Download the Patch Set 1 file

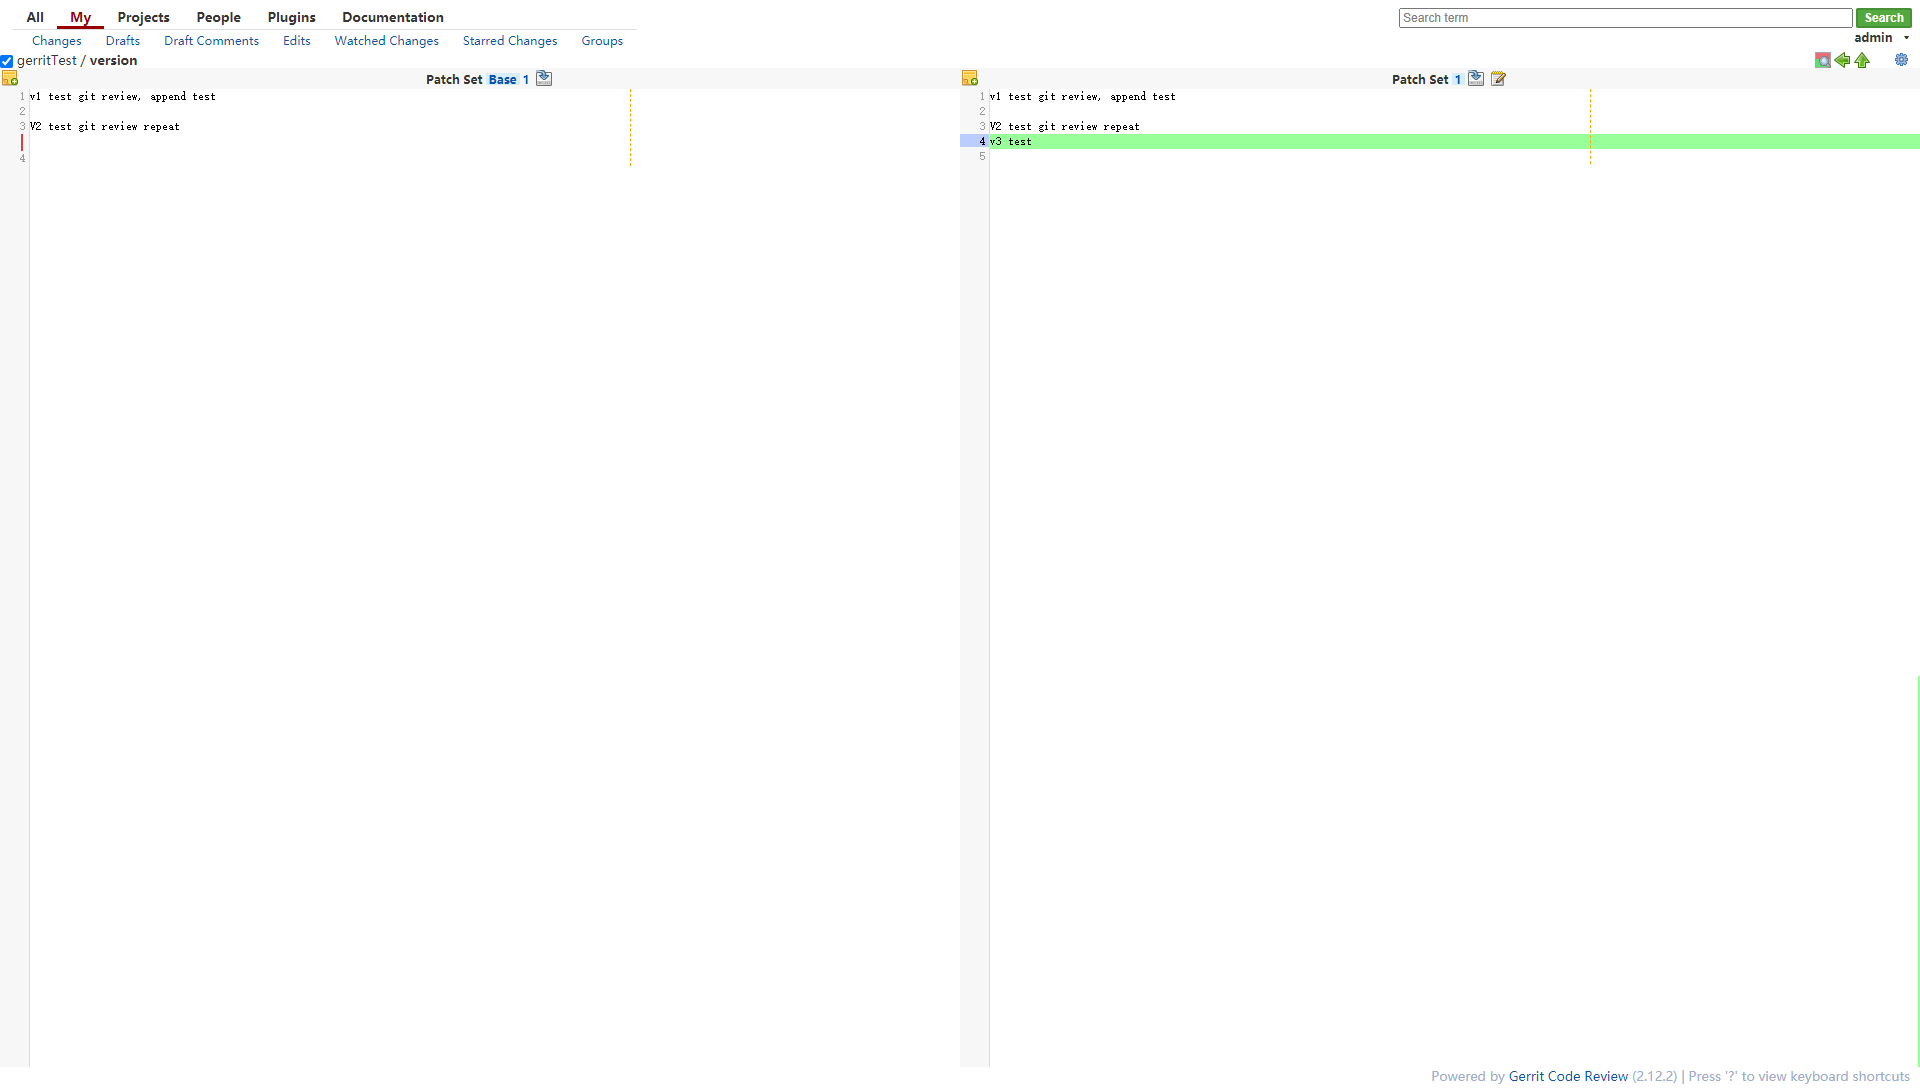pos(1476,79)
